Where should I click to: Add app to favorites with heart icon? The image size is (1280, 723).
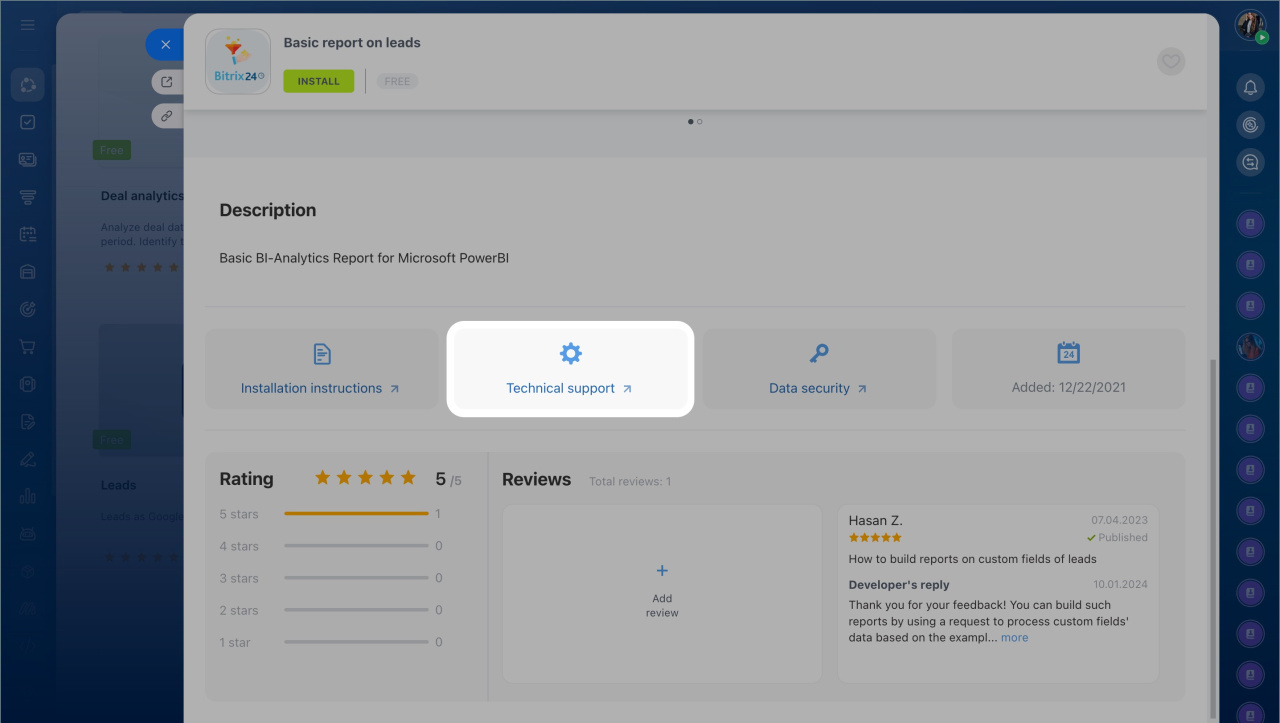pyautogui.click(x=1170, y=62)
